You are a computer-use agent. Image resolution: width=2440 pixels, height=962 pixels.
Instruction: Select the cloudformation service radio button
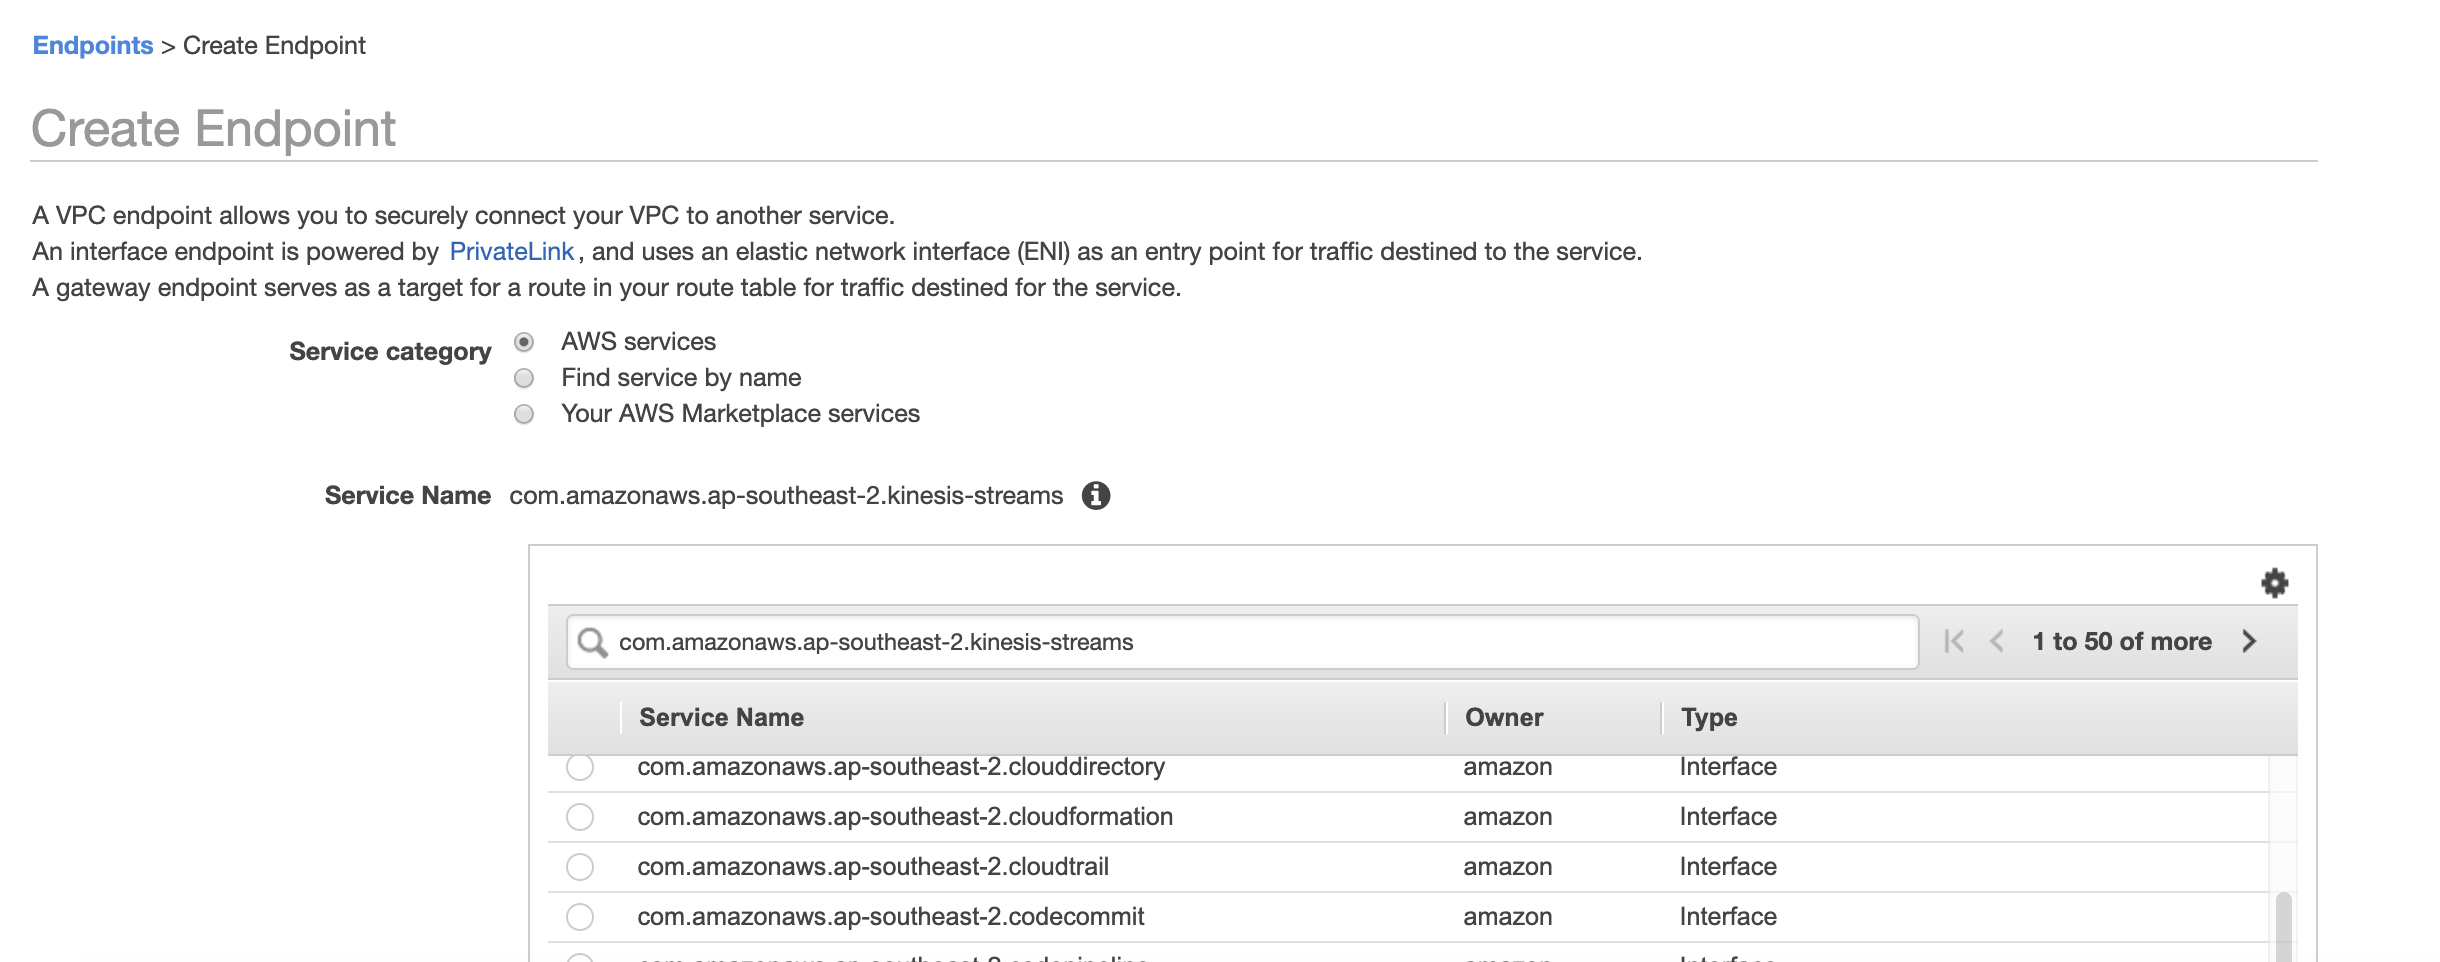coord(580,817)
